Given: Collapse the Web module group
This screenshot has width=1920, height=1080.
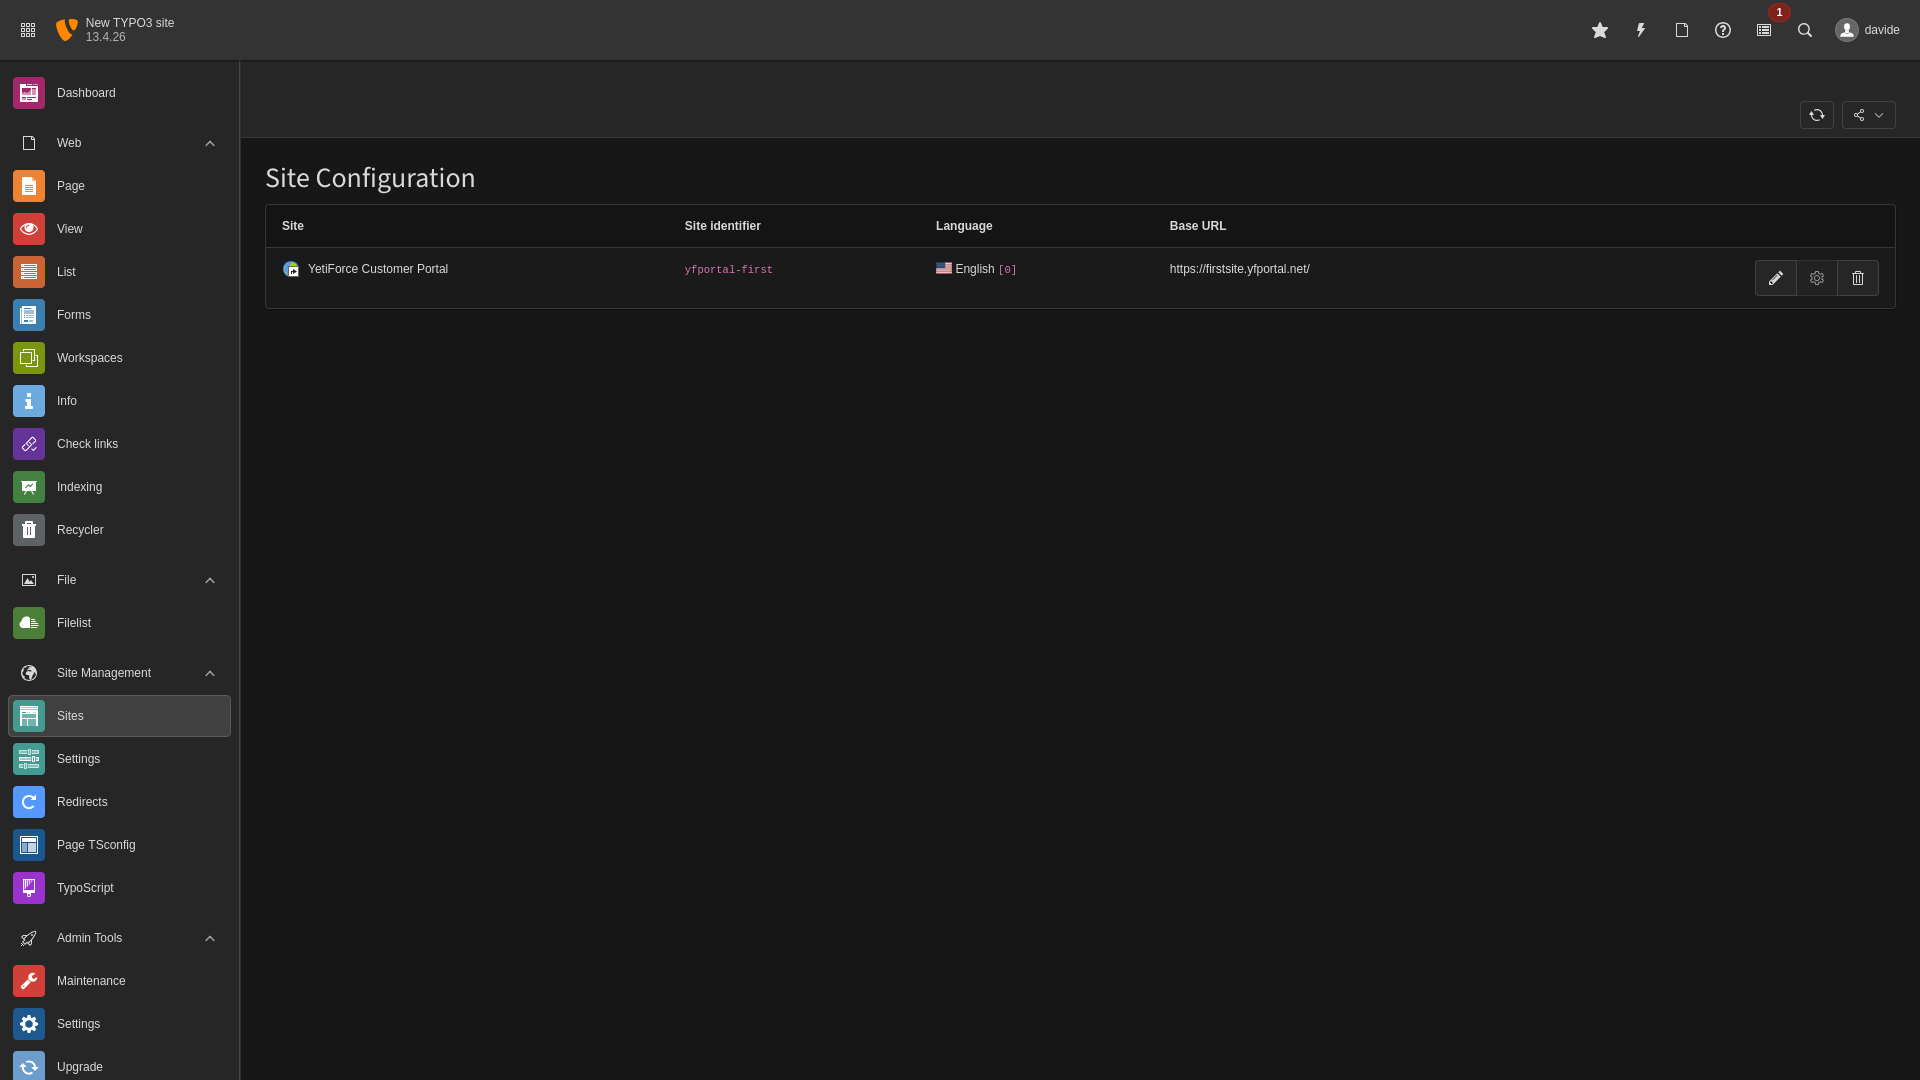Looking at the screenshot, I should (209, 143).
